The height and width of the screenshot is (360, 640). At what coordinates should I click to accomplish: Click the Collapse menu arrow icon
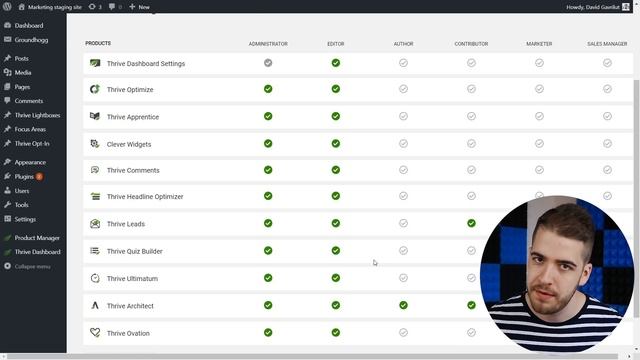pyautogui.click(x=7, y=266)
